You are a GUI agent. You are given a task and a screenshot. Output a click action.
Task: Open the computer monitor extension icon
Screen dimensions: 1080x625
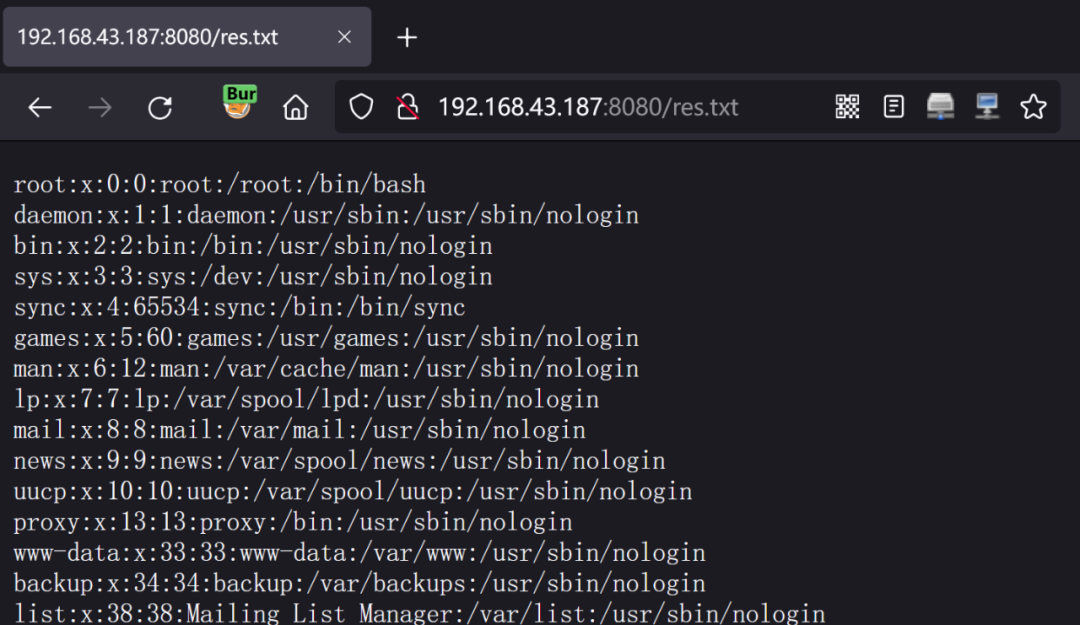(987, 107)
